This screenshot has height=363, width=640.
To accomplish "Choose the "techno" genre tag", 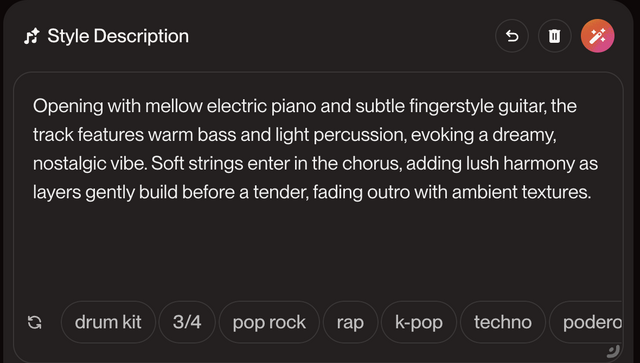I will (503, 322).
